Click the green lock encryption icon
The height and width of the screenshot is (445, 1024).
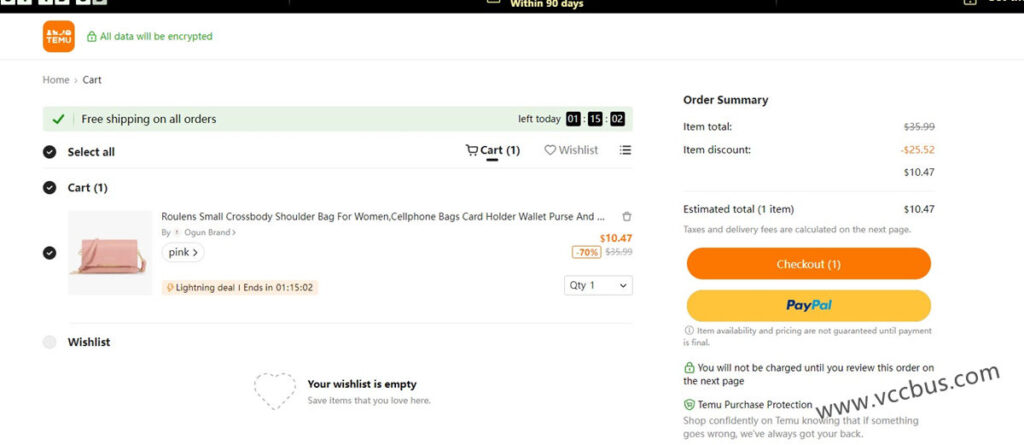point(92,37)
